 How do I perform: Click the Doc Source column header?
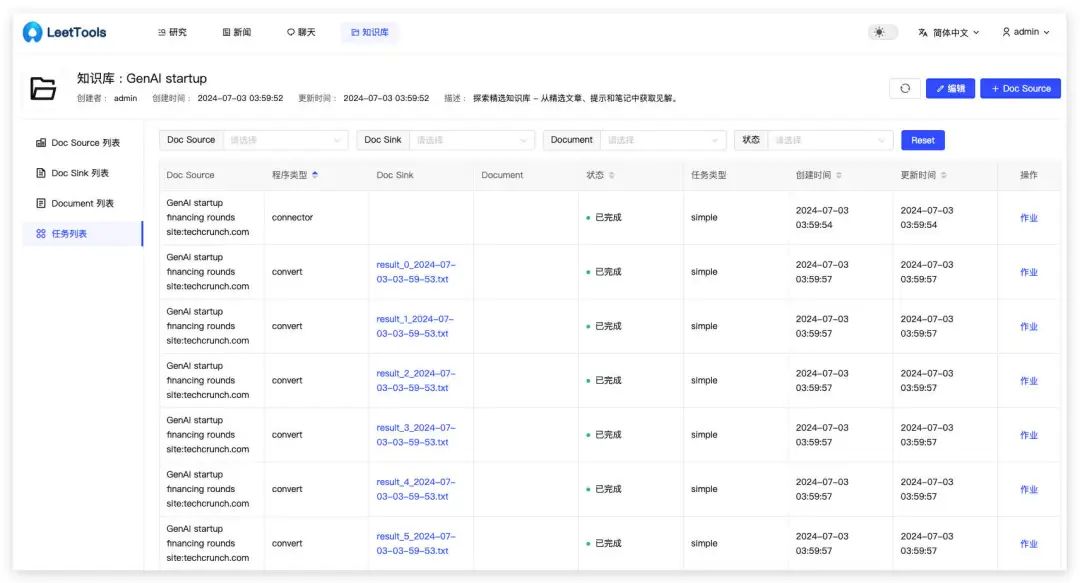pyautogui.click(x=190, y=175)
